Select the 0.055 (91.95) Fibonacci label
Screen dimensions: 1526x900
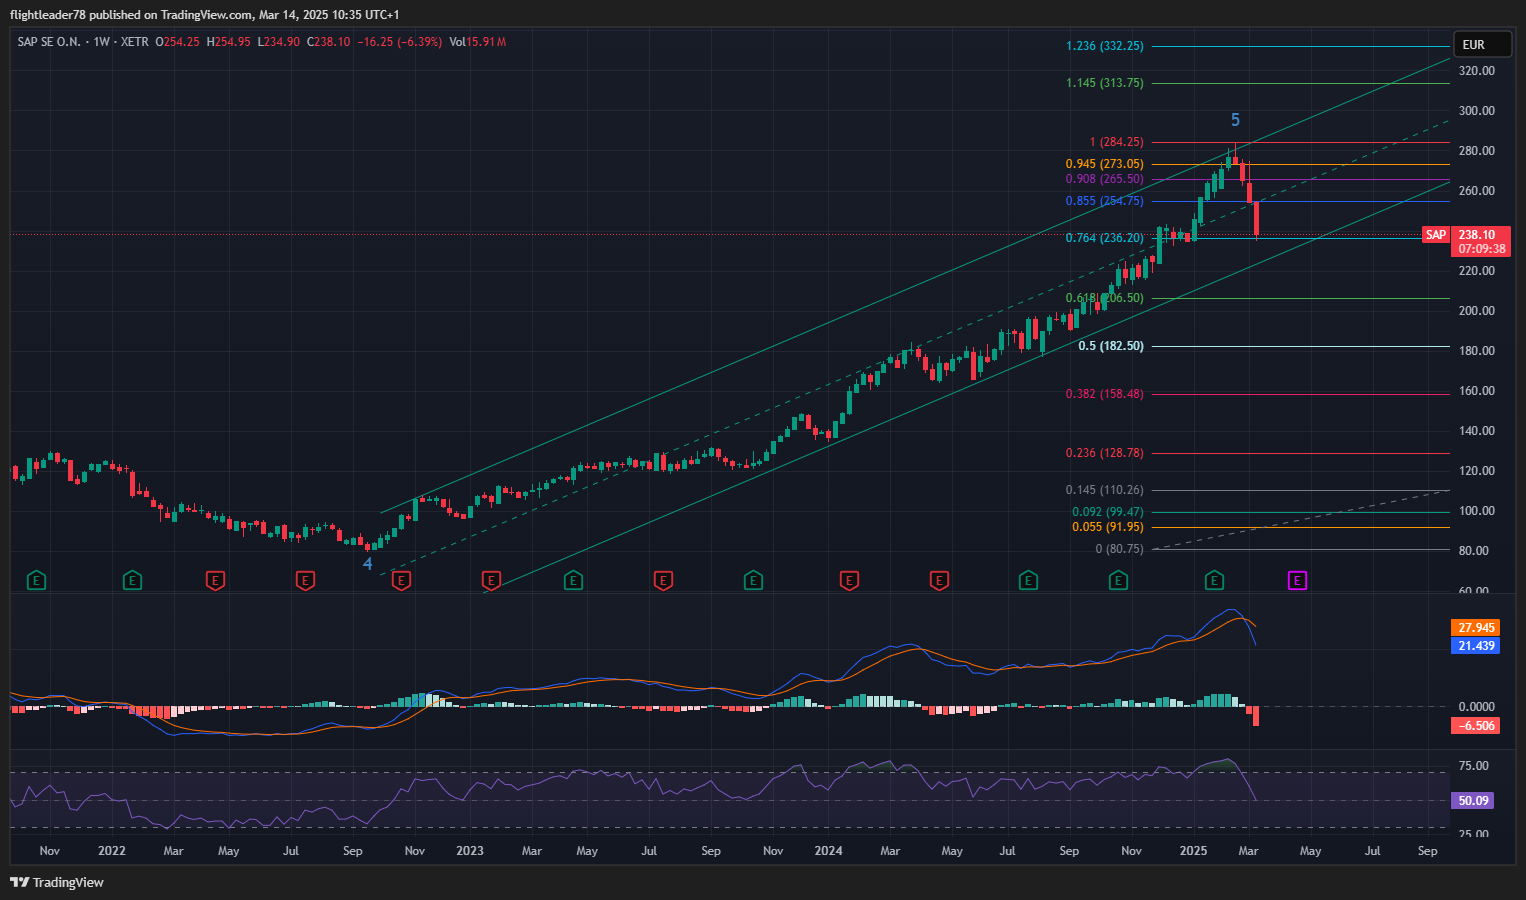pos(1108,527)
